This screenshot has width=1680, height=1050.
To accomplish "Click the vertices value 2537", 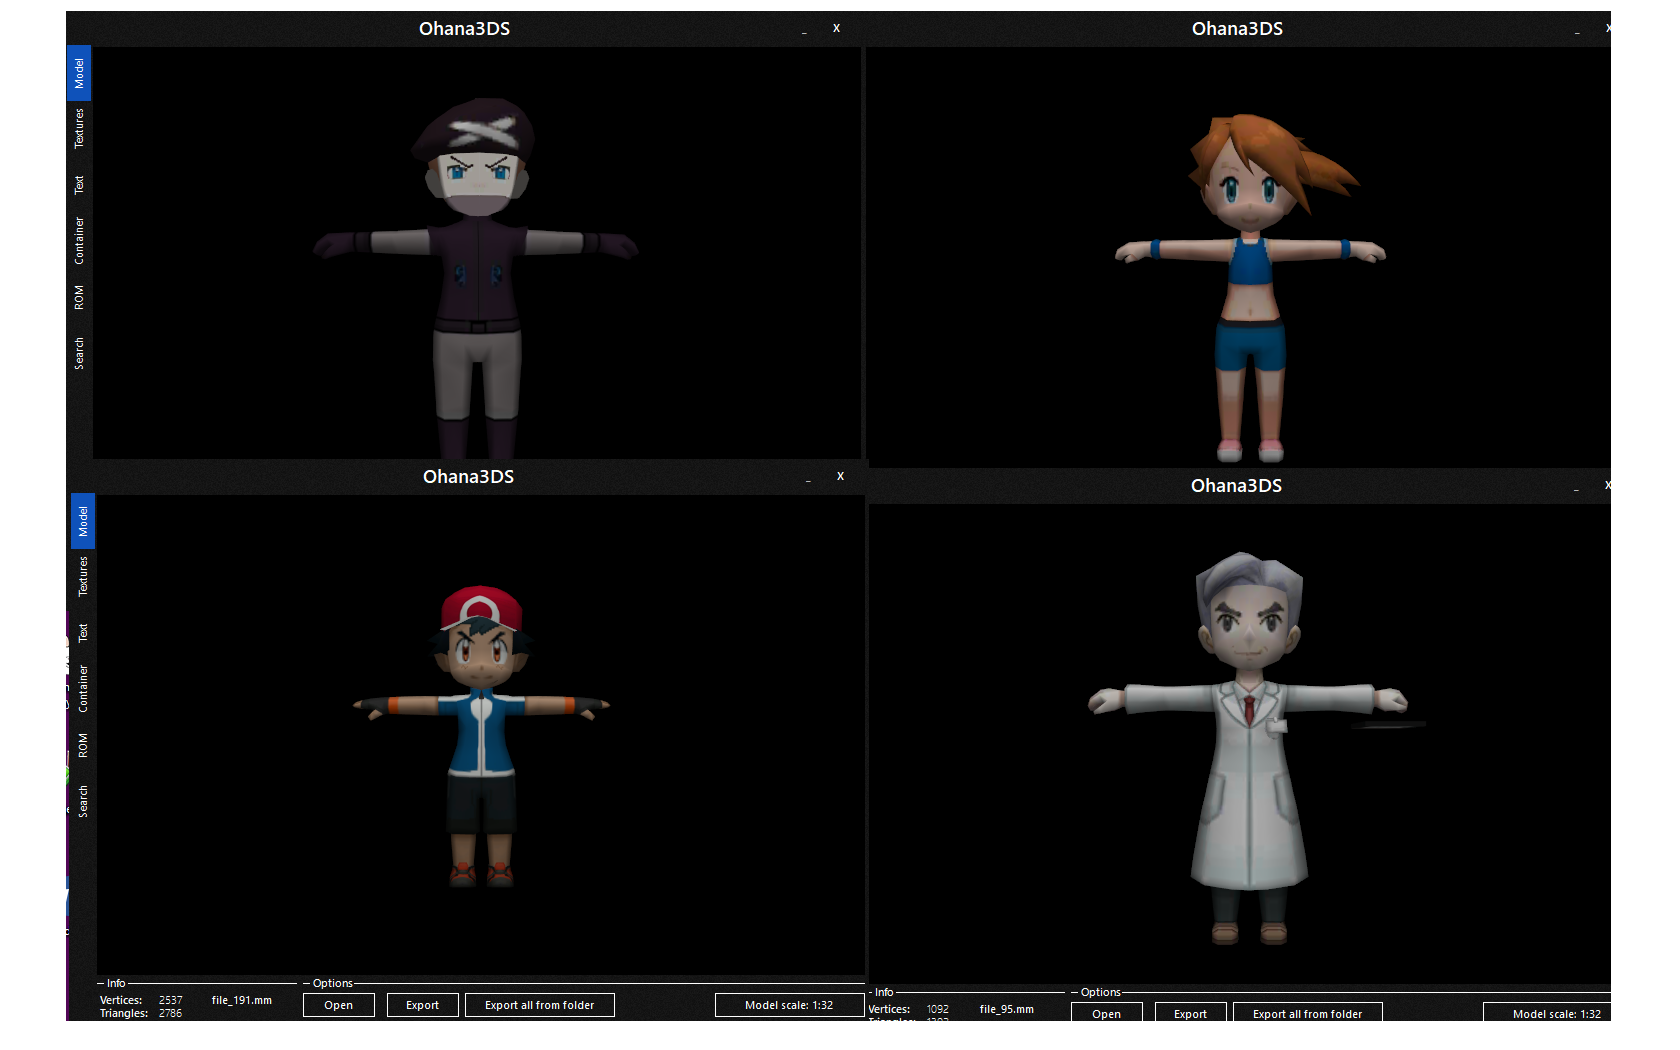I will (171, 1000).
